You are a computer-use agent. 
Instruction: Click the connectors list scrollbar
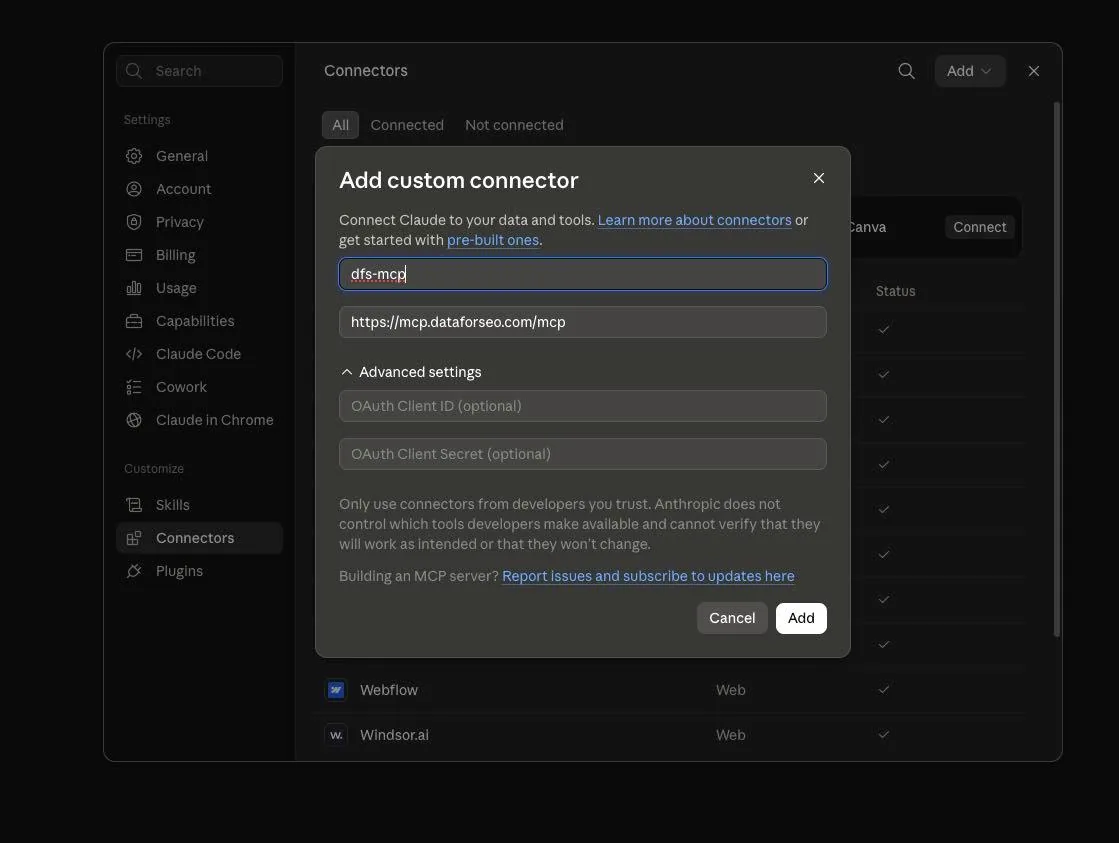1056,369
